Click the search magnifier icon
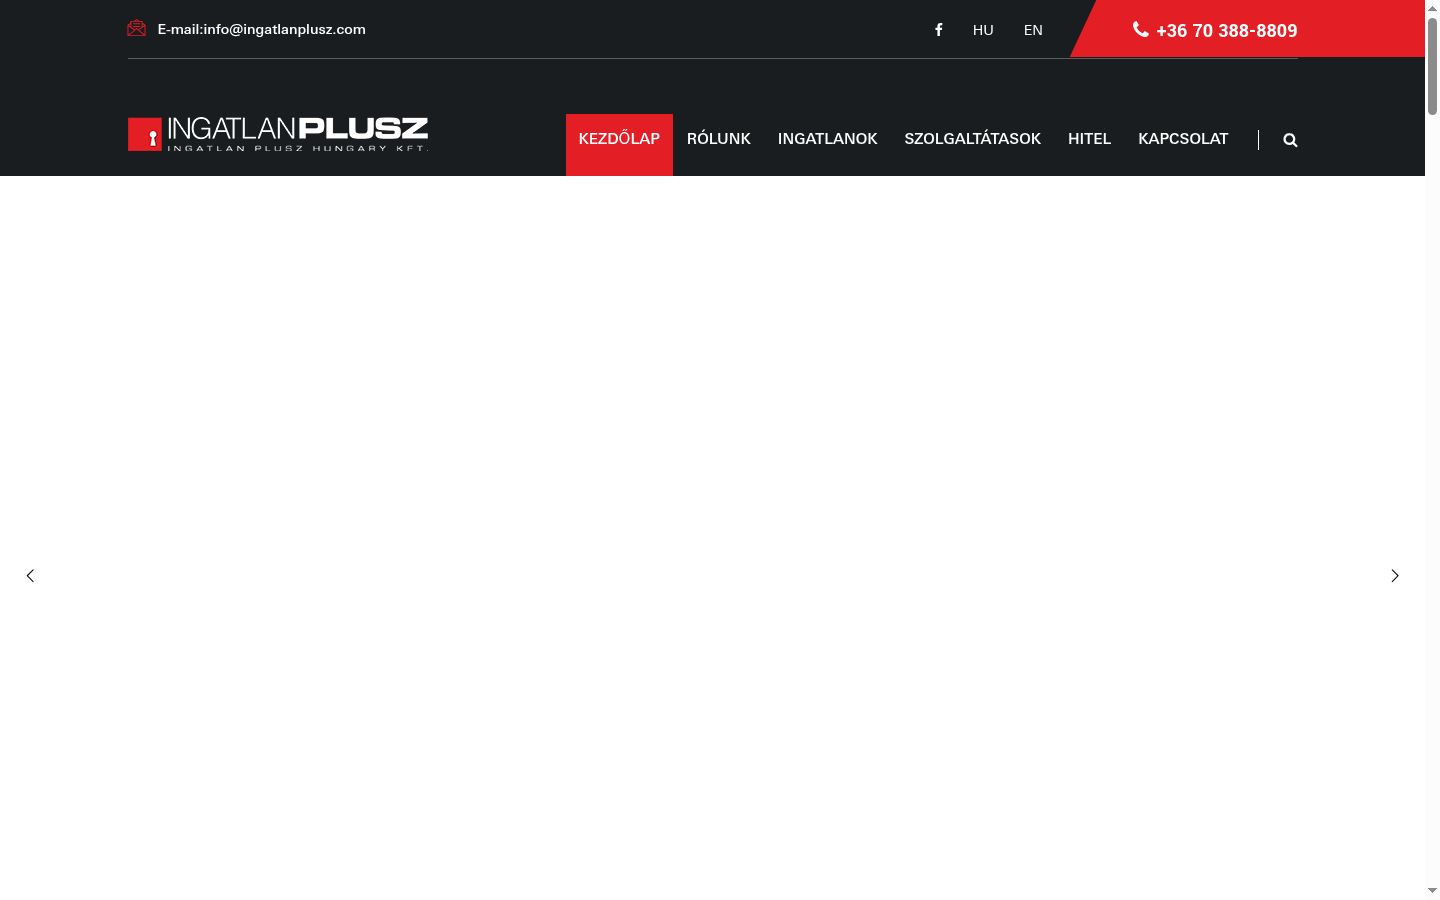 (1290, 140)
